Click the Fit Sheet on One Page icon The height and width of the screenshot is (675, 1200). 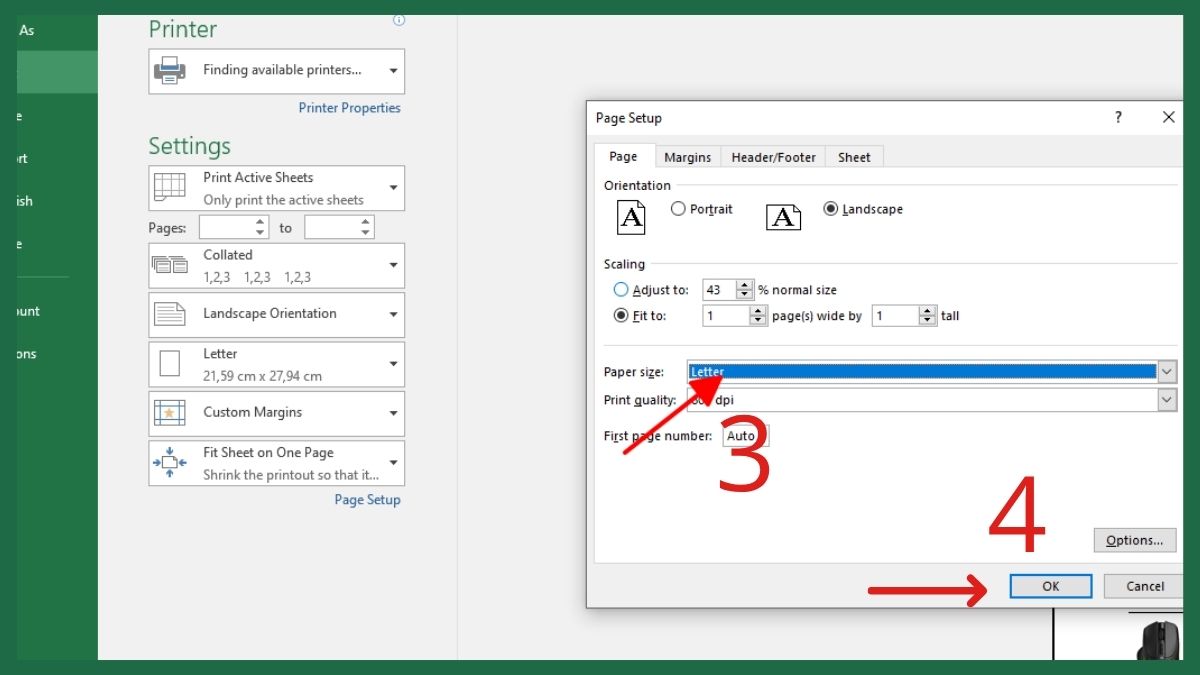(x=170, y=462)
